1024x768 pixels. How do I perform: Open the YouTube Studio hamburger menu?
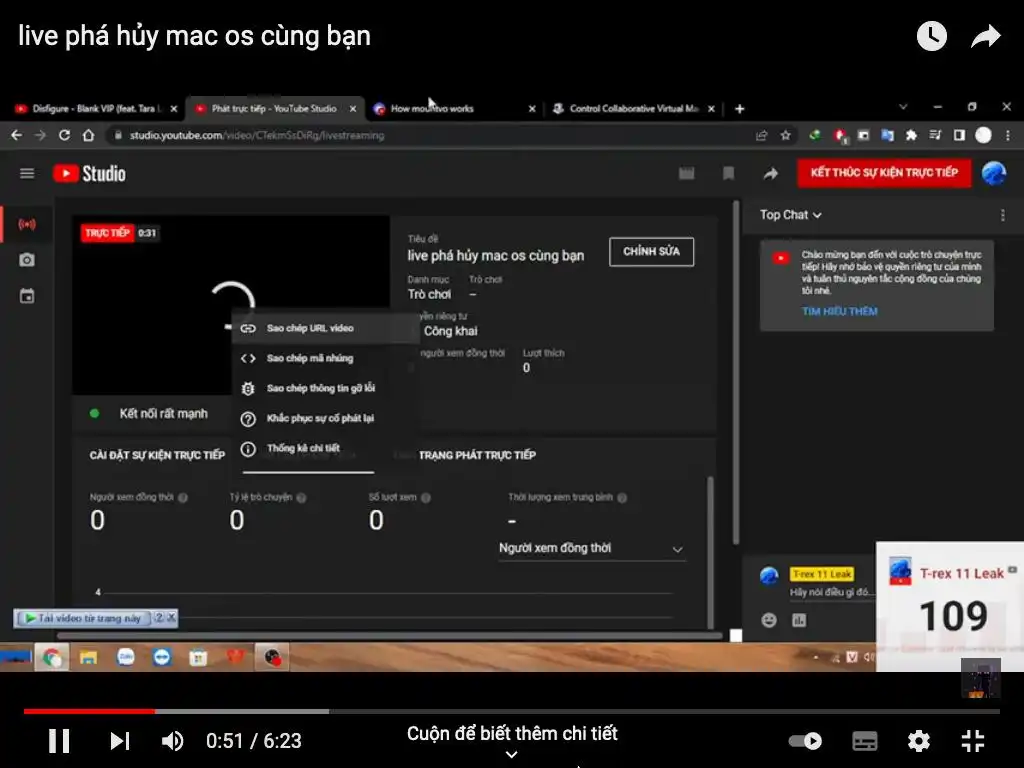click(27, 173)
